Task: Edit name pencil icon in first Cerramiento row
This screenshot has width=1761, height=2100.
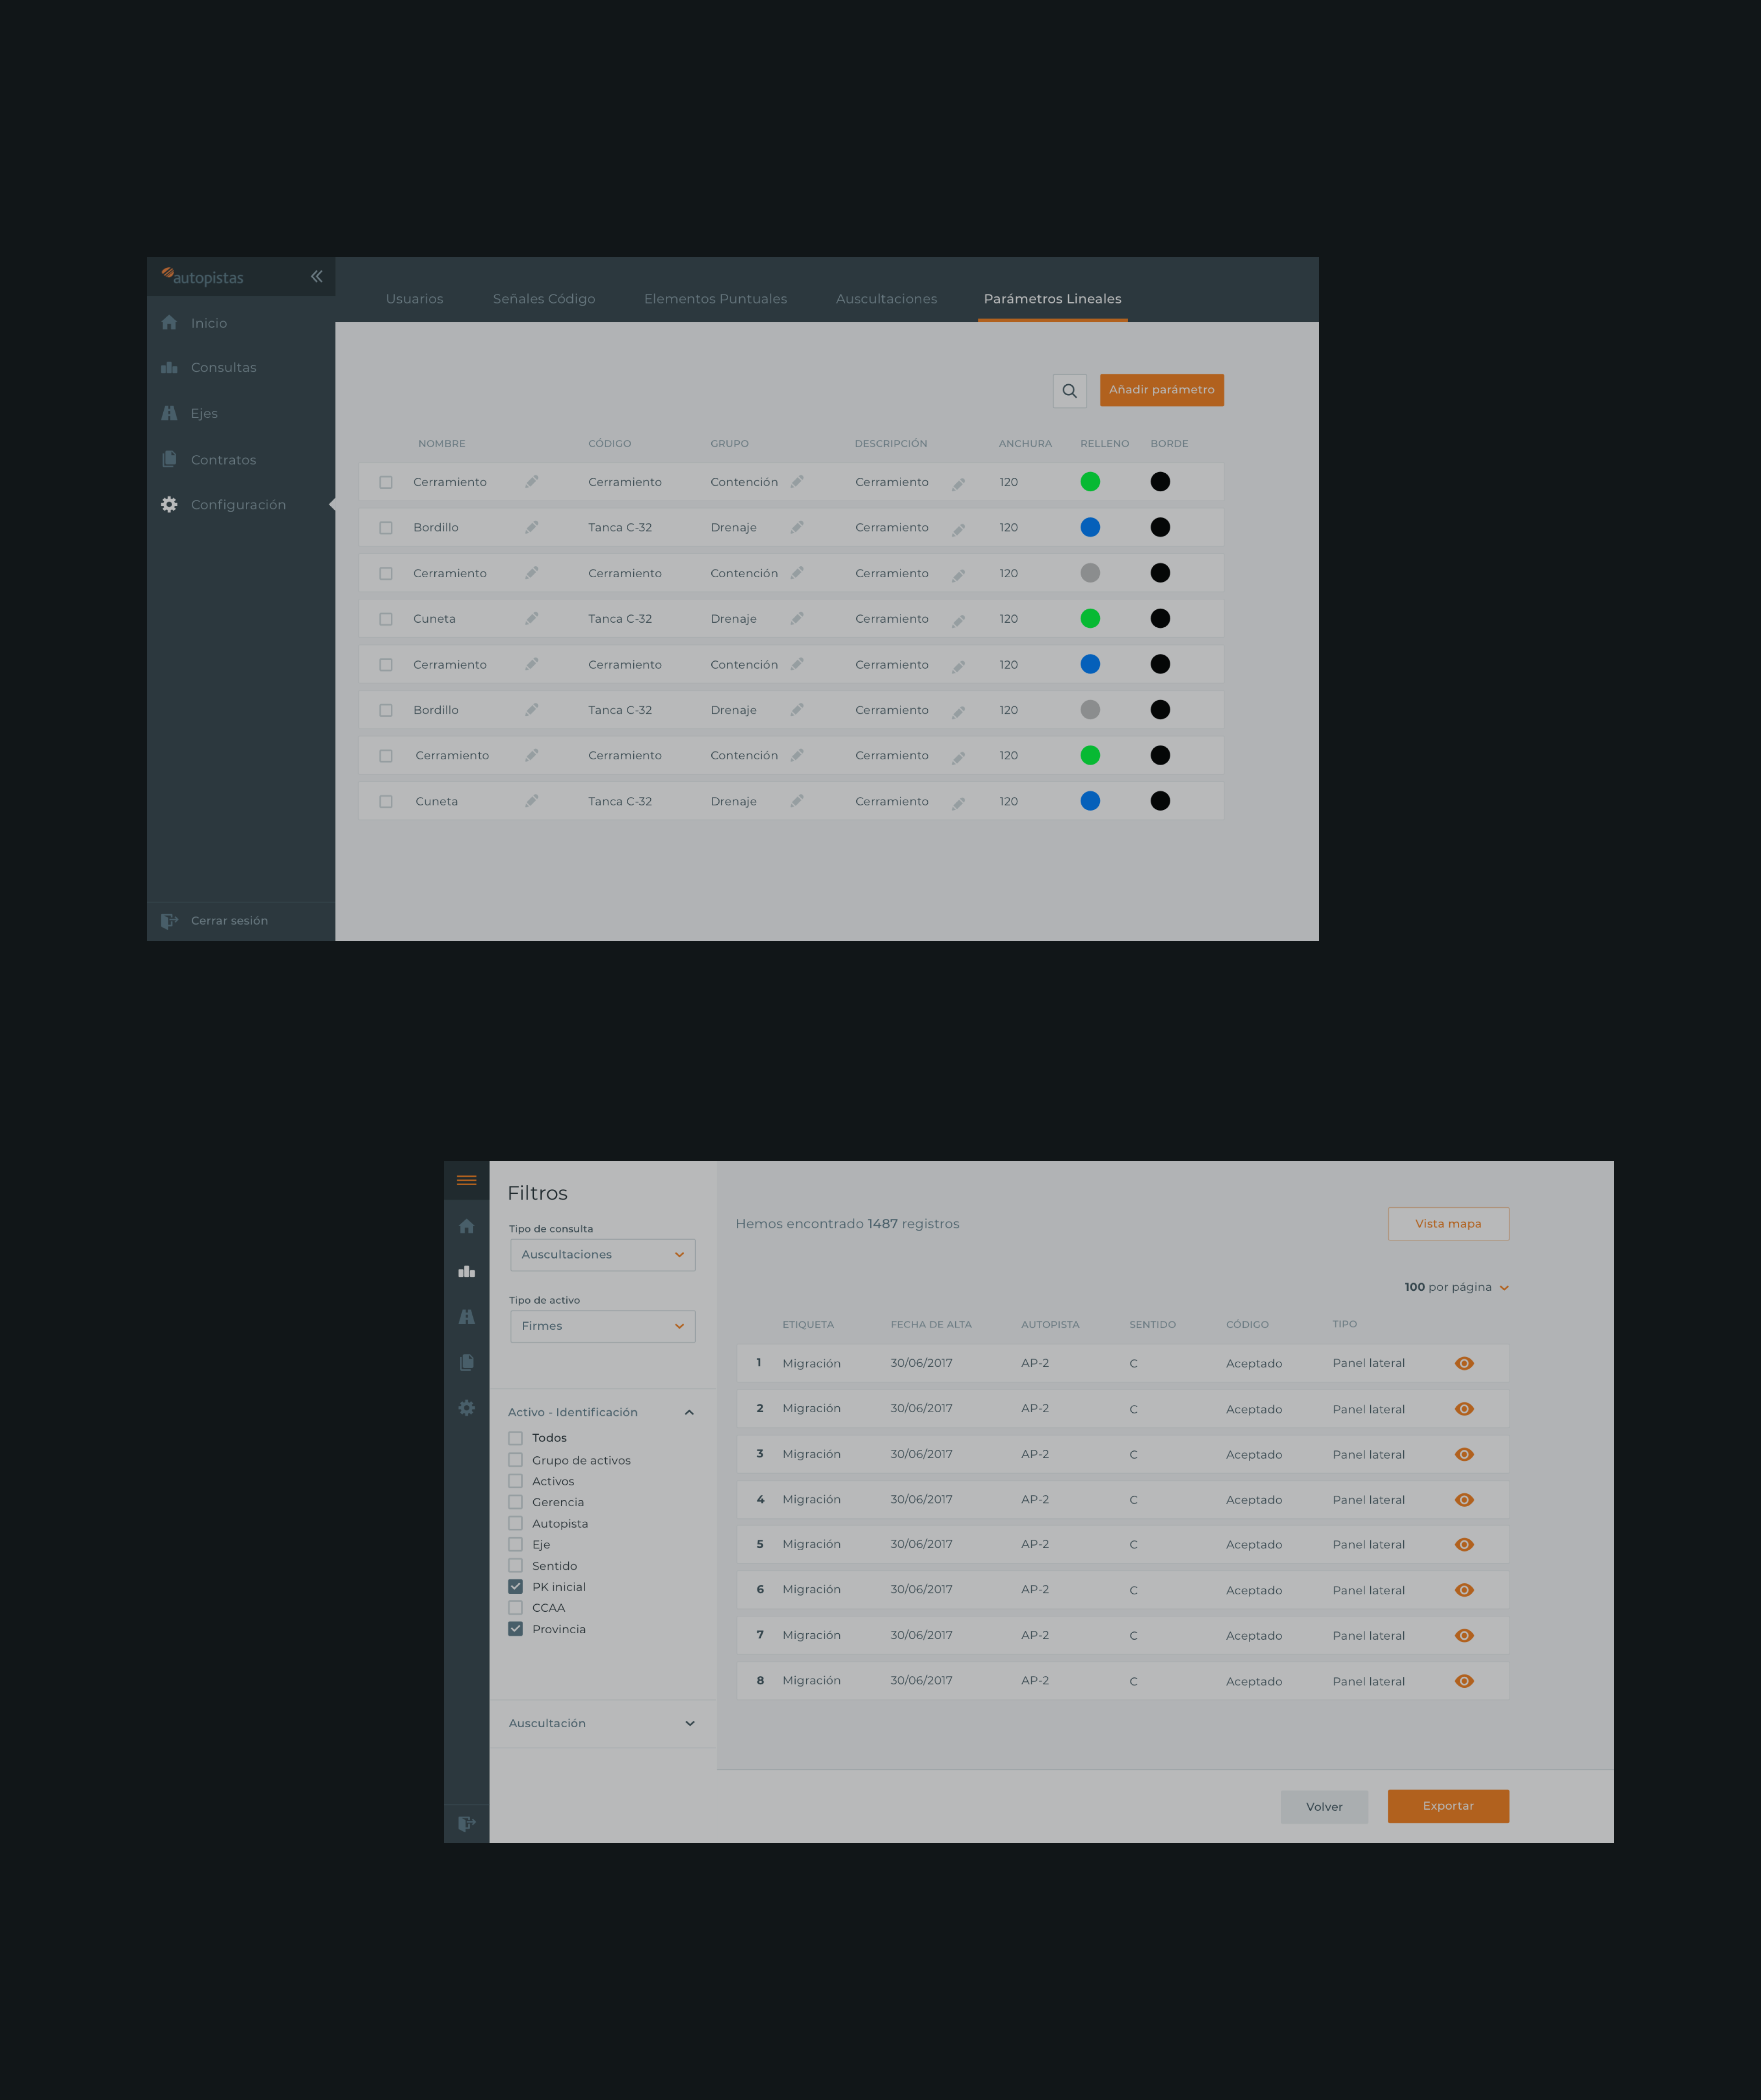Action: pyautogui.click(x=532, y=482)
